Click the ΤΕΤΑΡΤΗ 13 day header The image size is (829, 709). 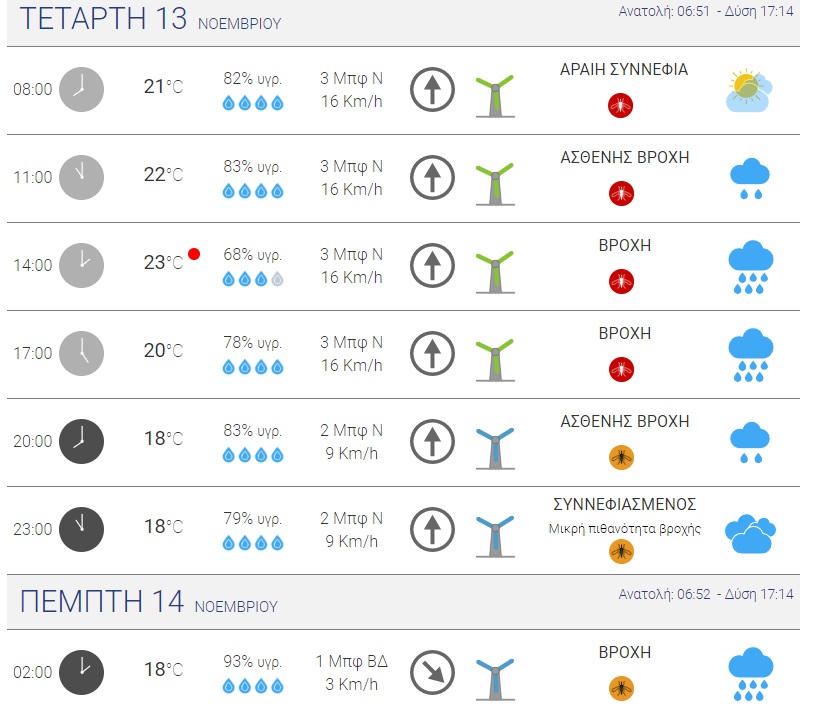tap(103, 19)
